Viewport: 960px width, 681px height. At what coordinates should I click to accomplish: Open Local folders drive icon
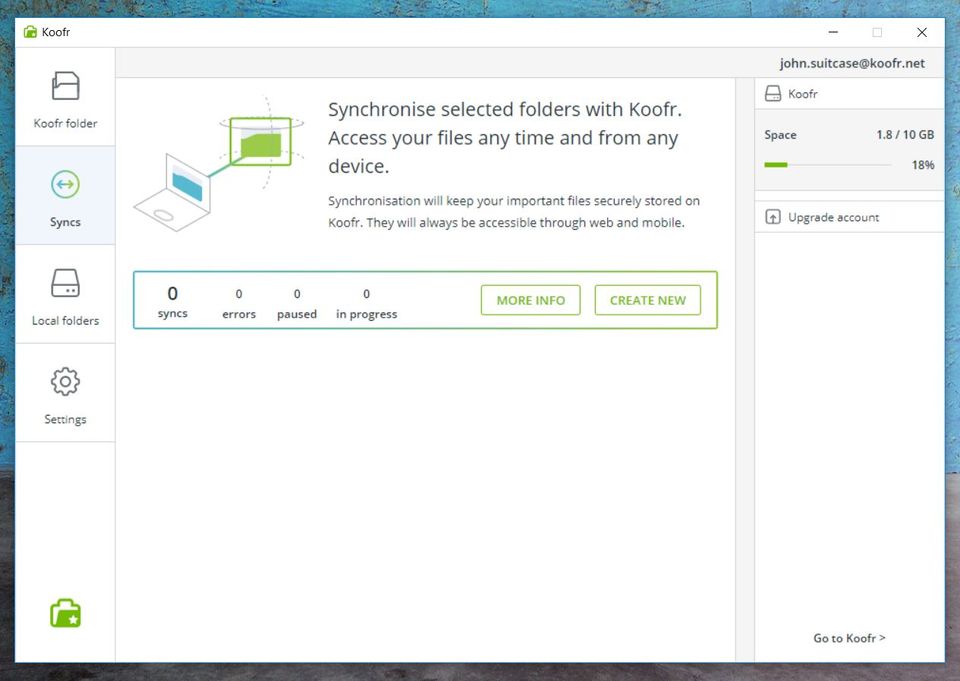click(x=66, y=283)
